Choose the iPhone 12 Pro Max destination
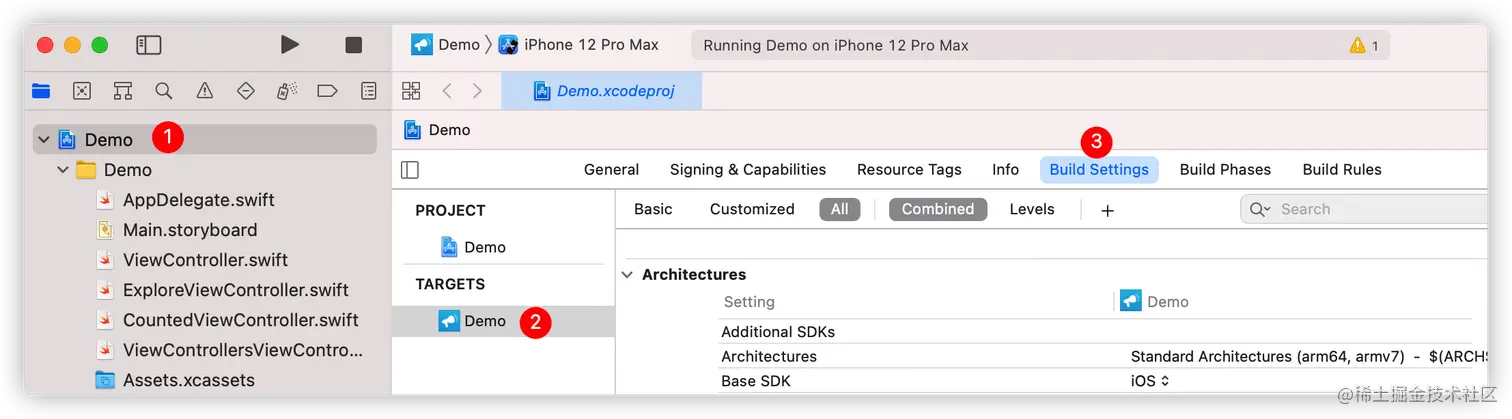 coord(578,44)
